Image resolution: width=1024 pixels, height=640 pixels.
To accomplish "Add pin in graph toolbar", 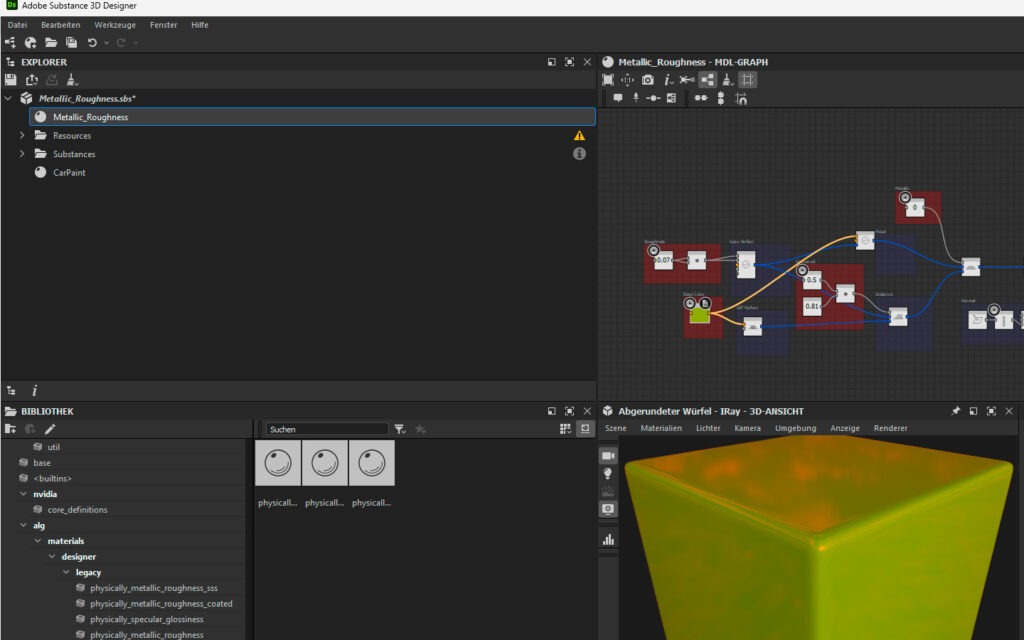I will coord(635,98).
